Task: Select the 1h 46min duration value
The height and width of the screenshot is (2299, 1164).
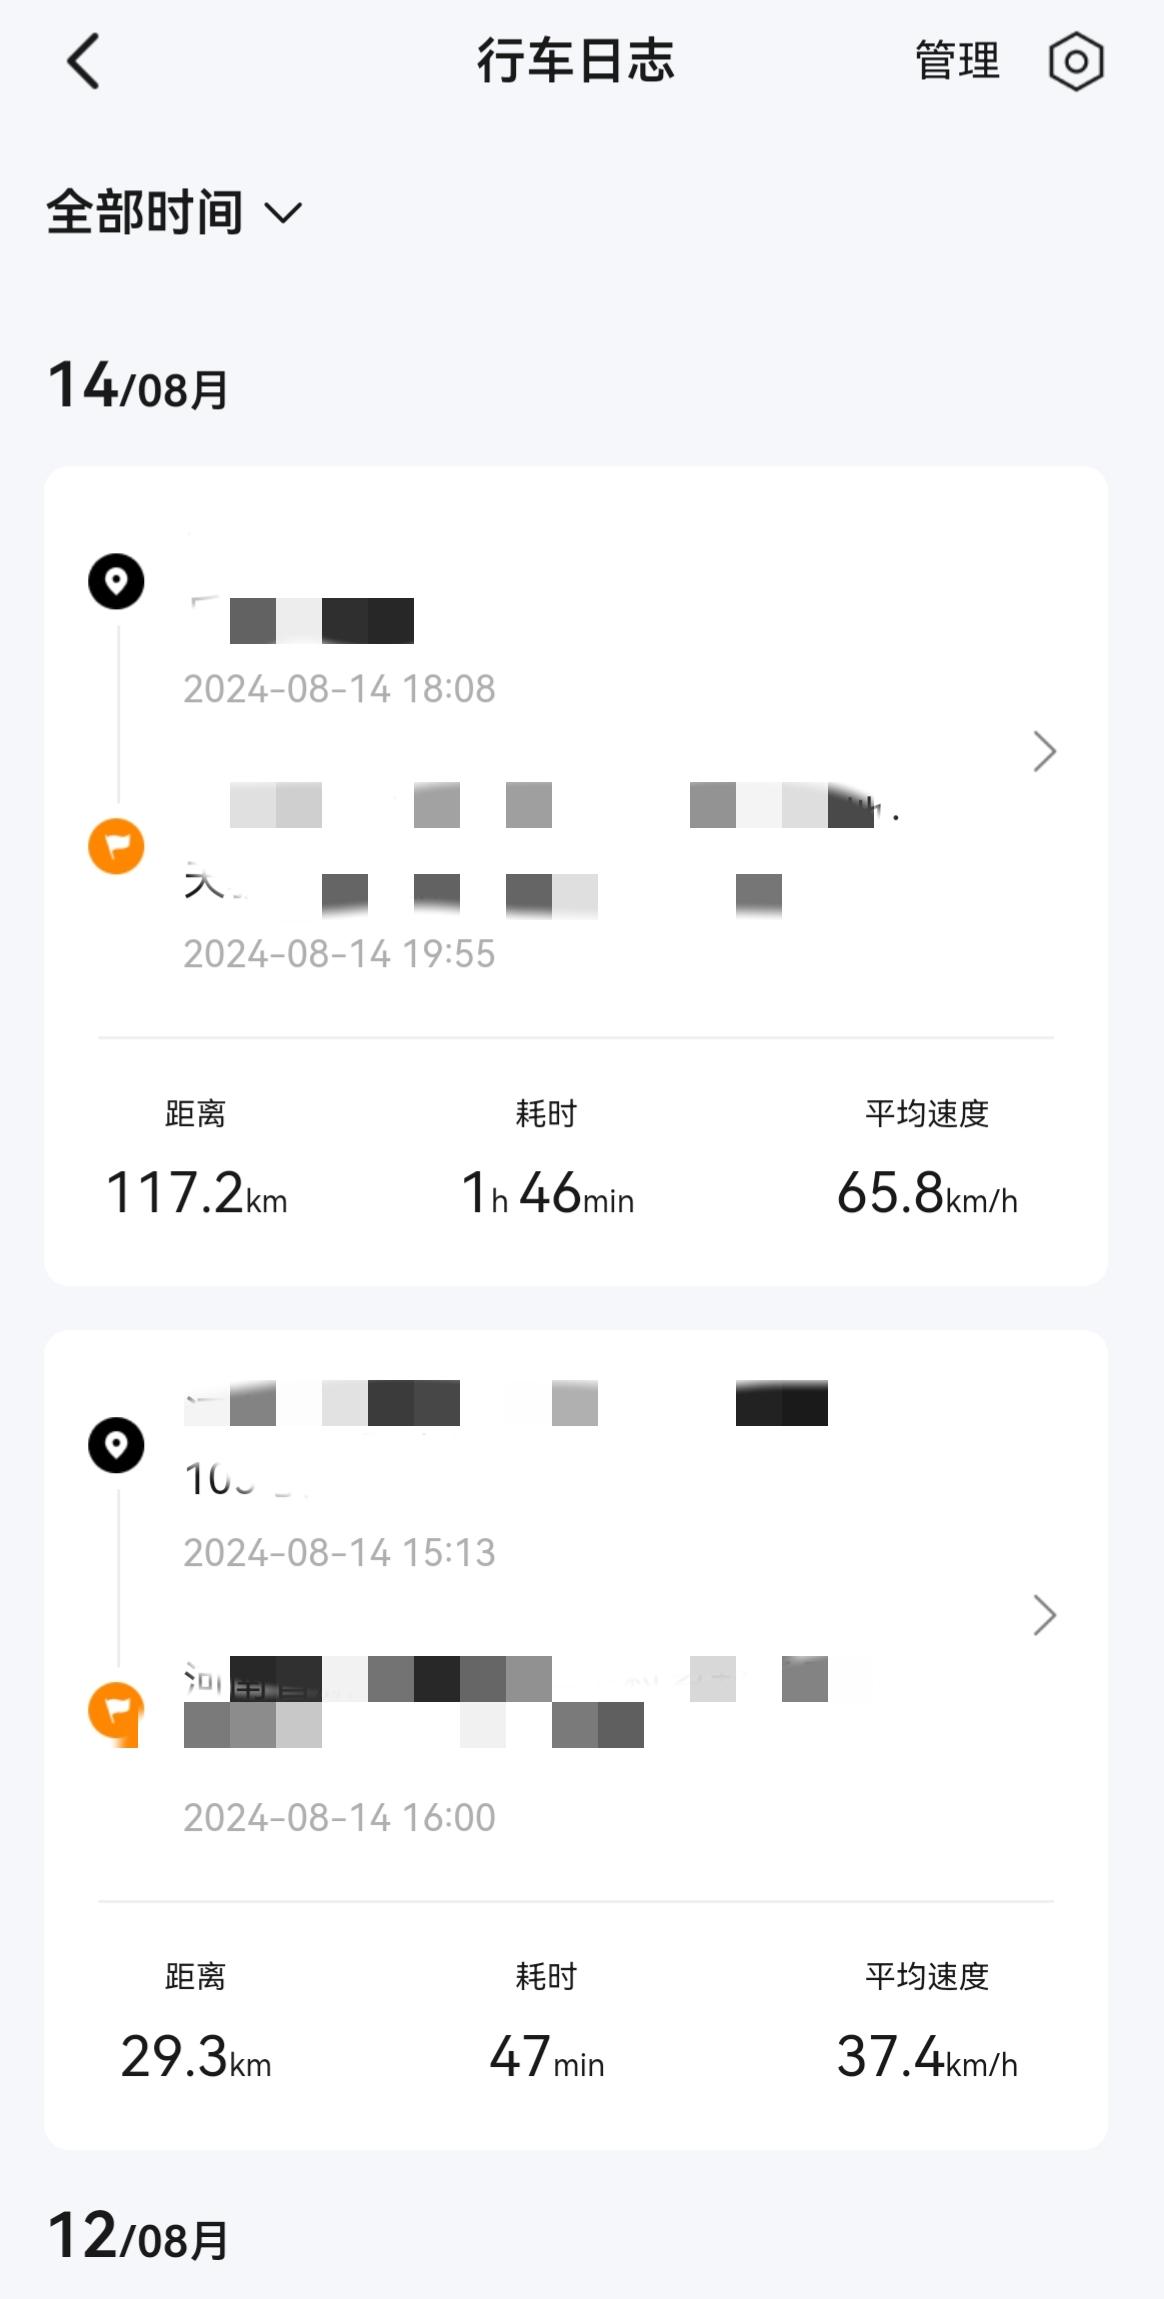Action: (x=547, y=1193)
